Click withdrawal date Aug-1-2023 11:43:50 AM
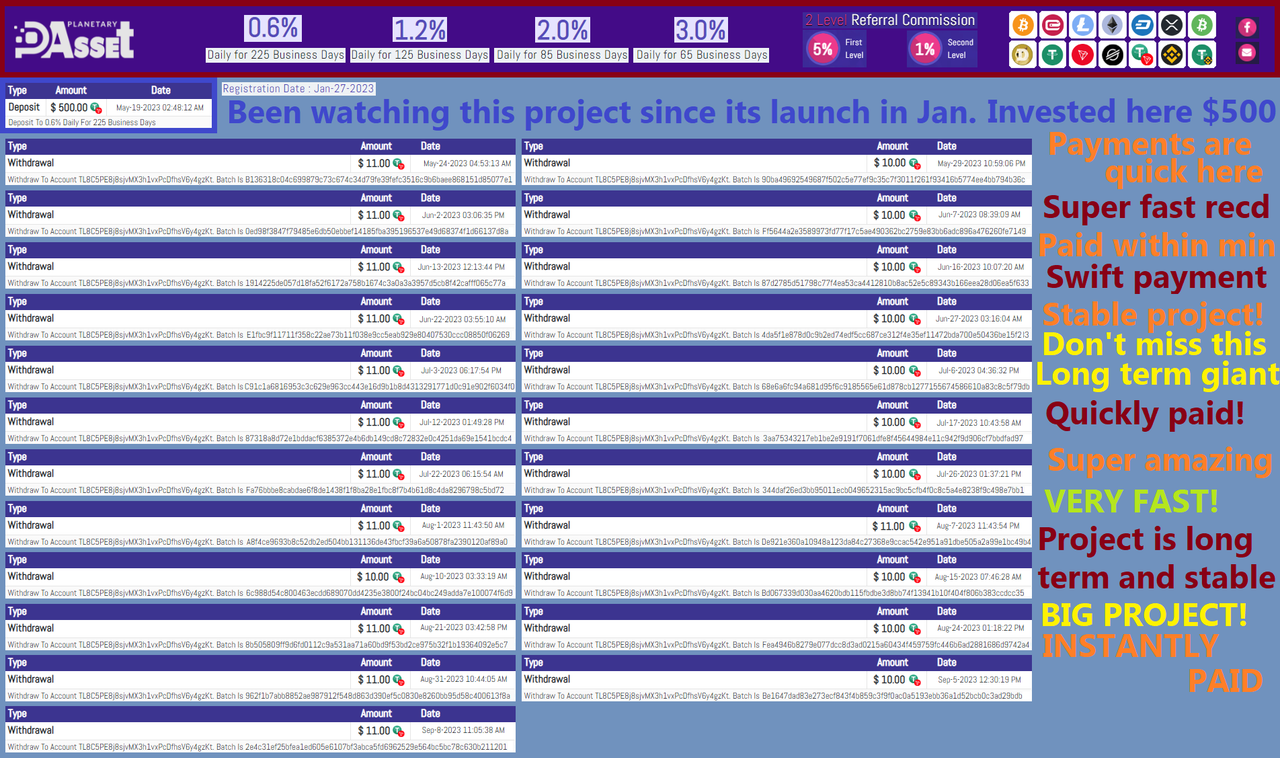The height and width of the screenshot is (758, 1280). (x=464, y=525)
